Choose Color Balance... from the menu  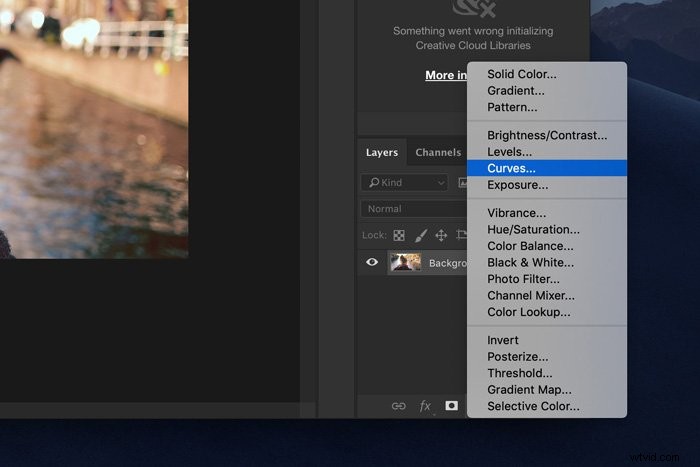click(x=546, y=246)
